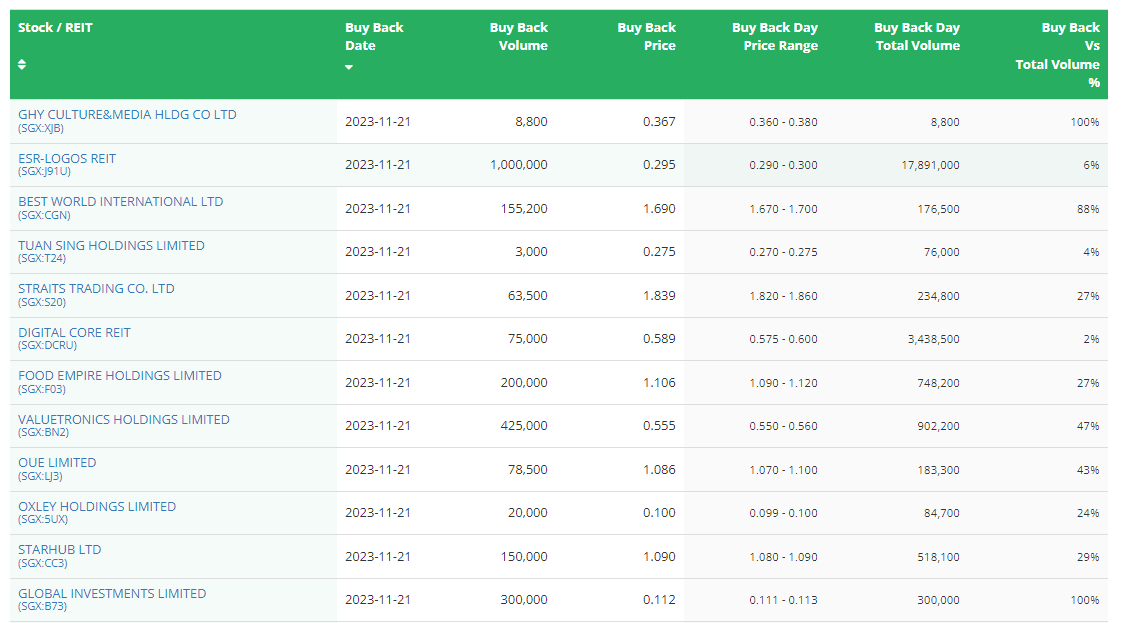This screenshot has width=1122, height=623.
Task: Select ticker text (SGX:LJ3)
Action: point(40,476)
